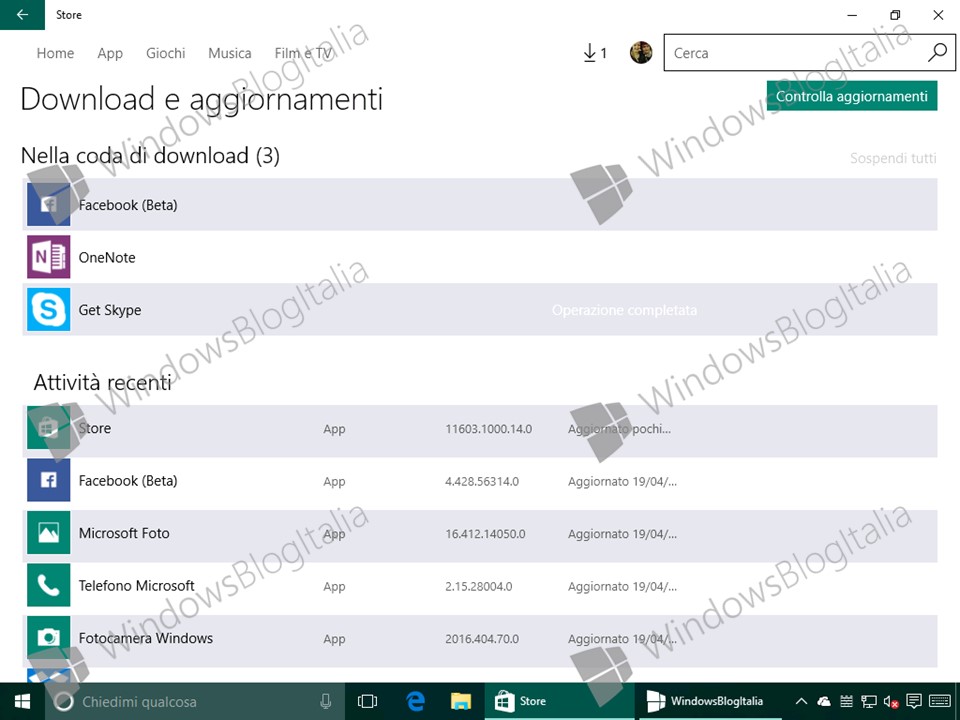
Task: Select Facebook (Beta) name in recent activity
Action: tap(128, 481)
